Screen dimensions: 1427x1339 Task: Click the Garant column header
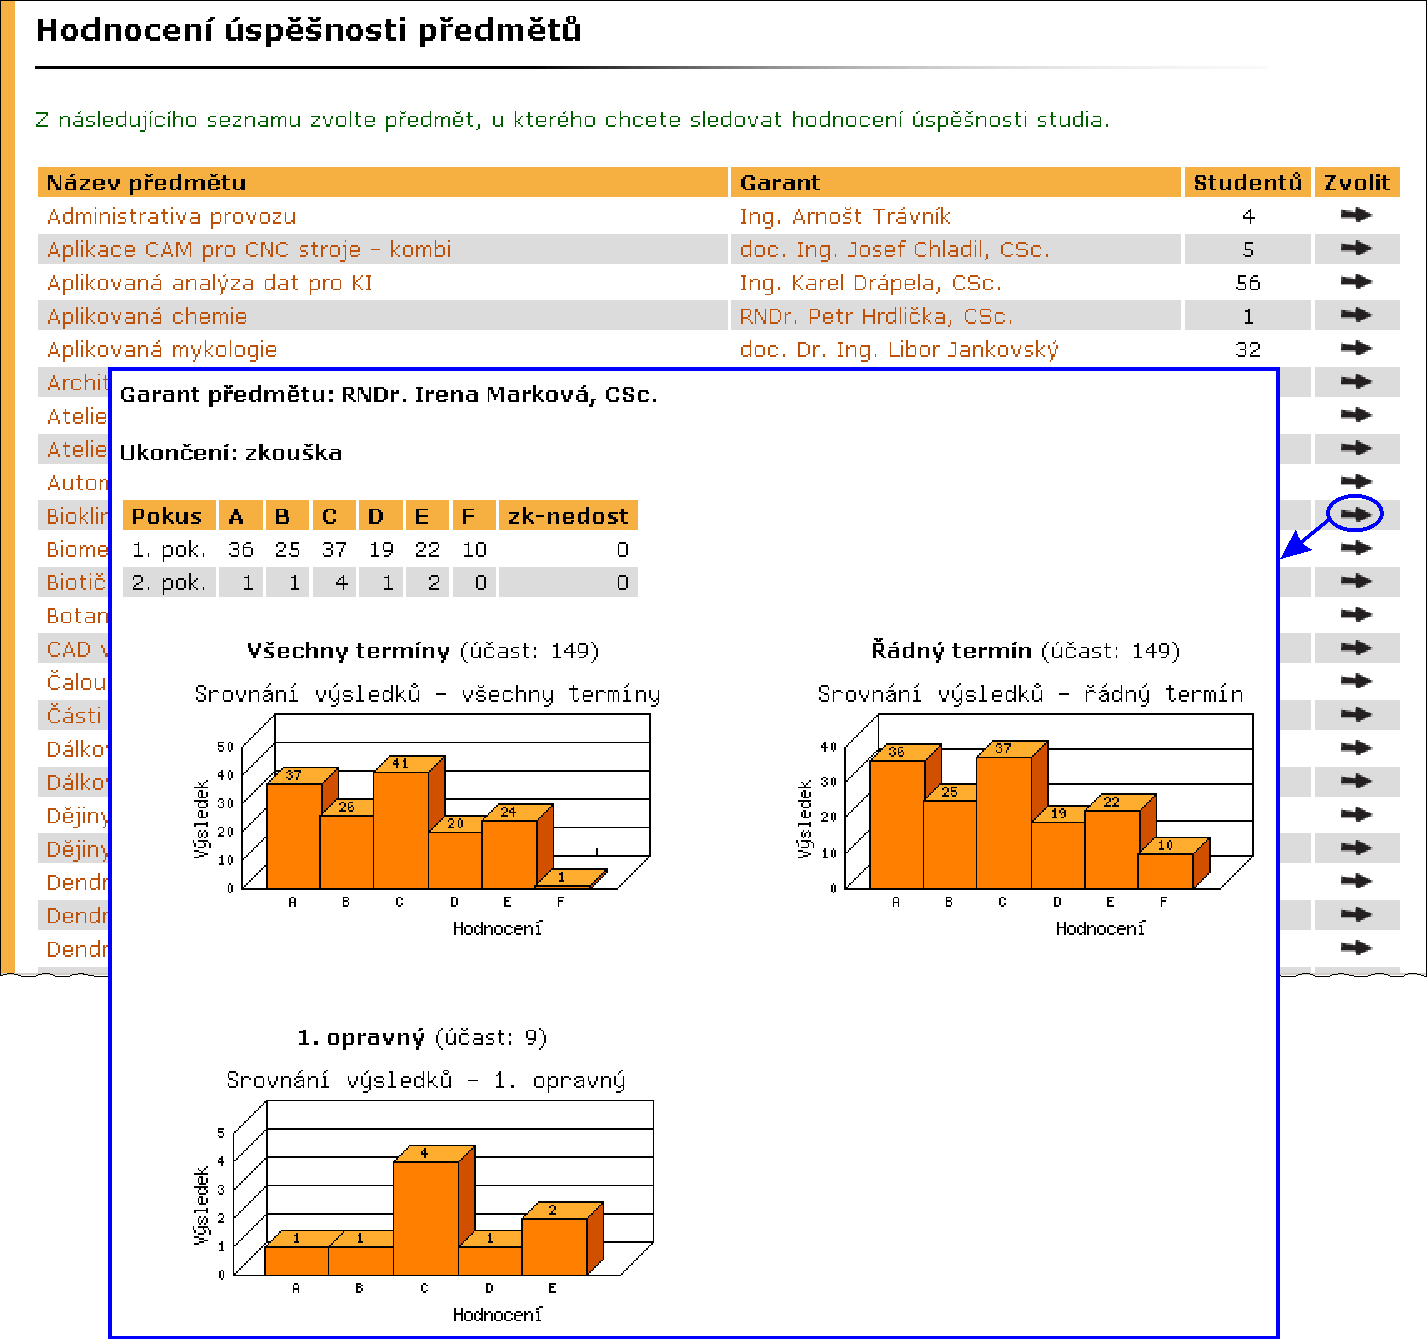(x=956, y=182)
